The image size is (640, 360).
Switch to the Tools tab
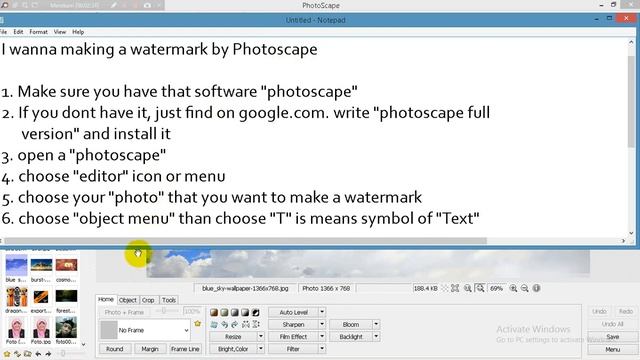[x=169, y=300]
